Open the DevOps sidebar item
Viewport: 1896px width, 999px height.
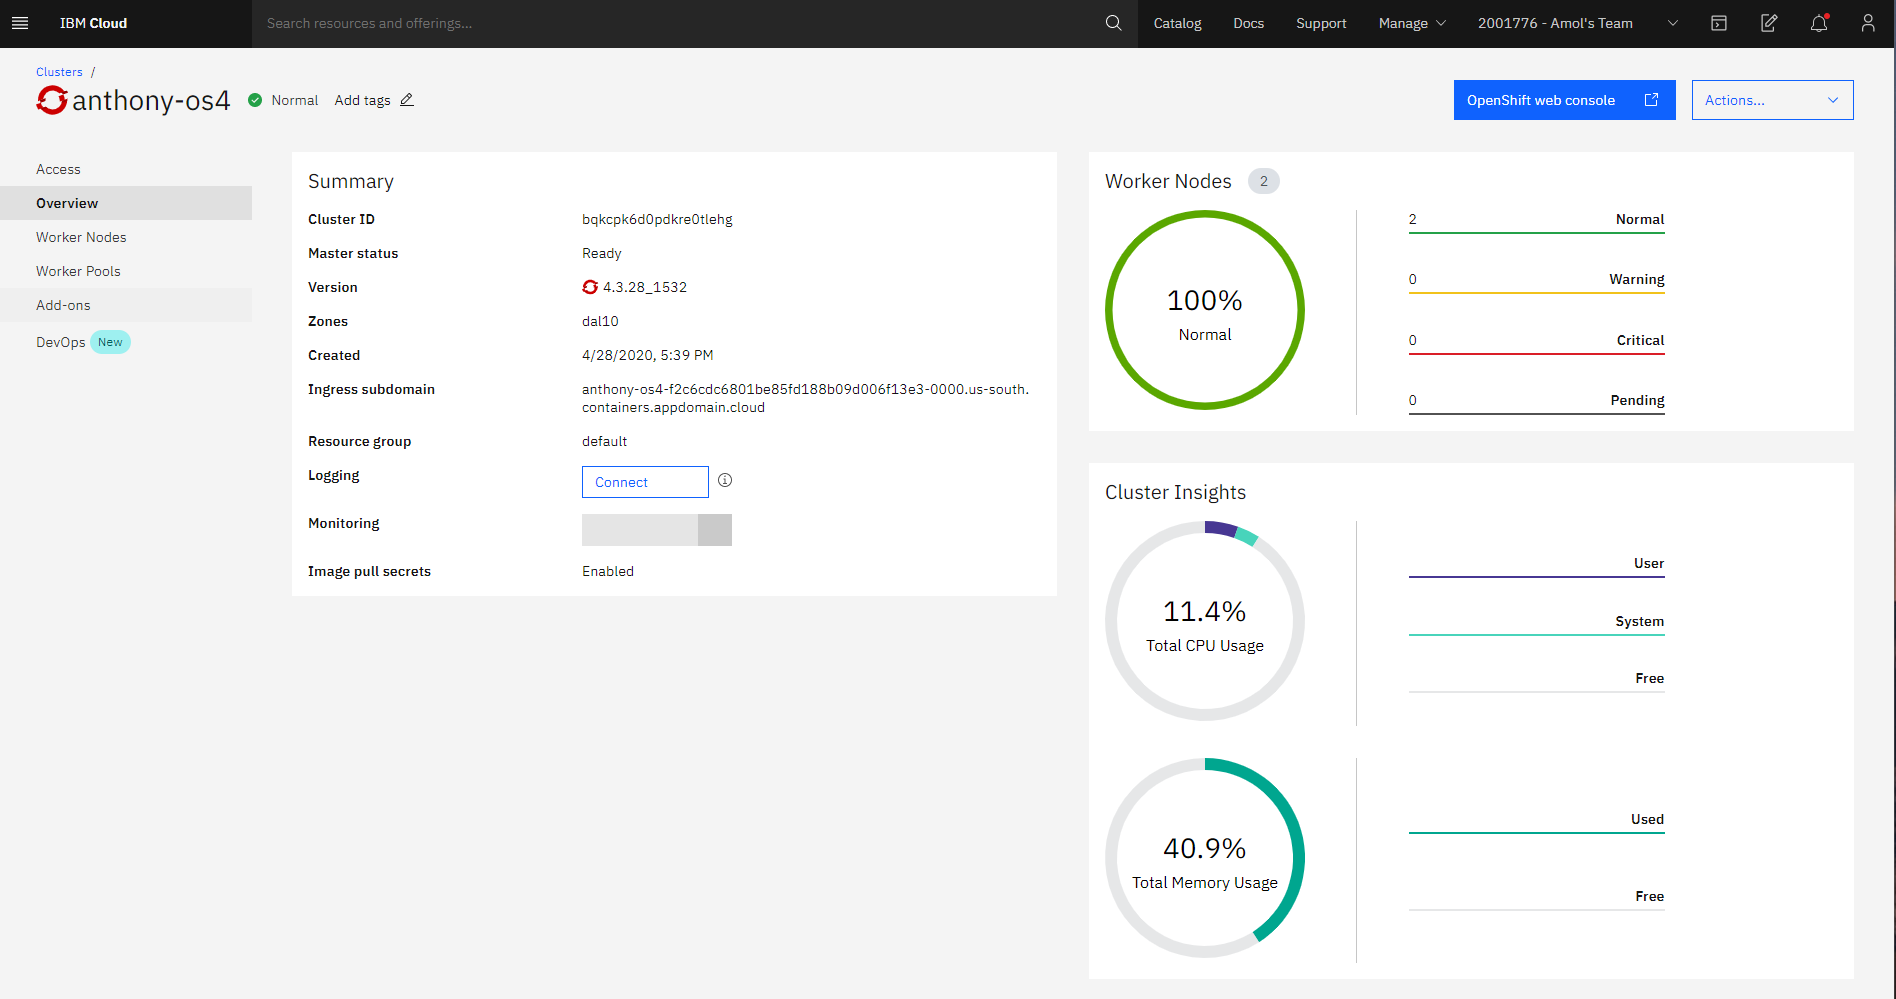[x=126, y=342]
